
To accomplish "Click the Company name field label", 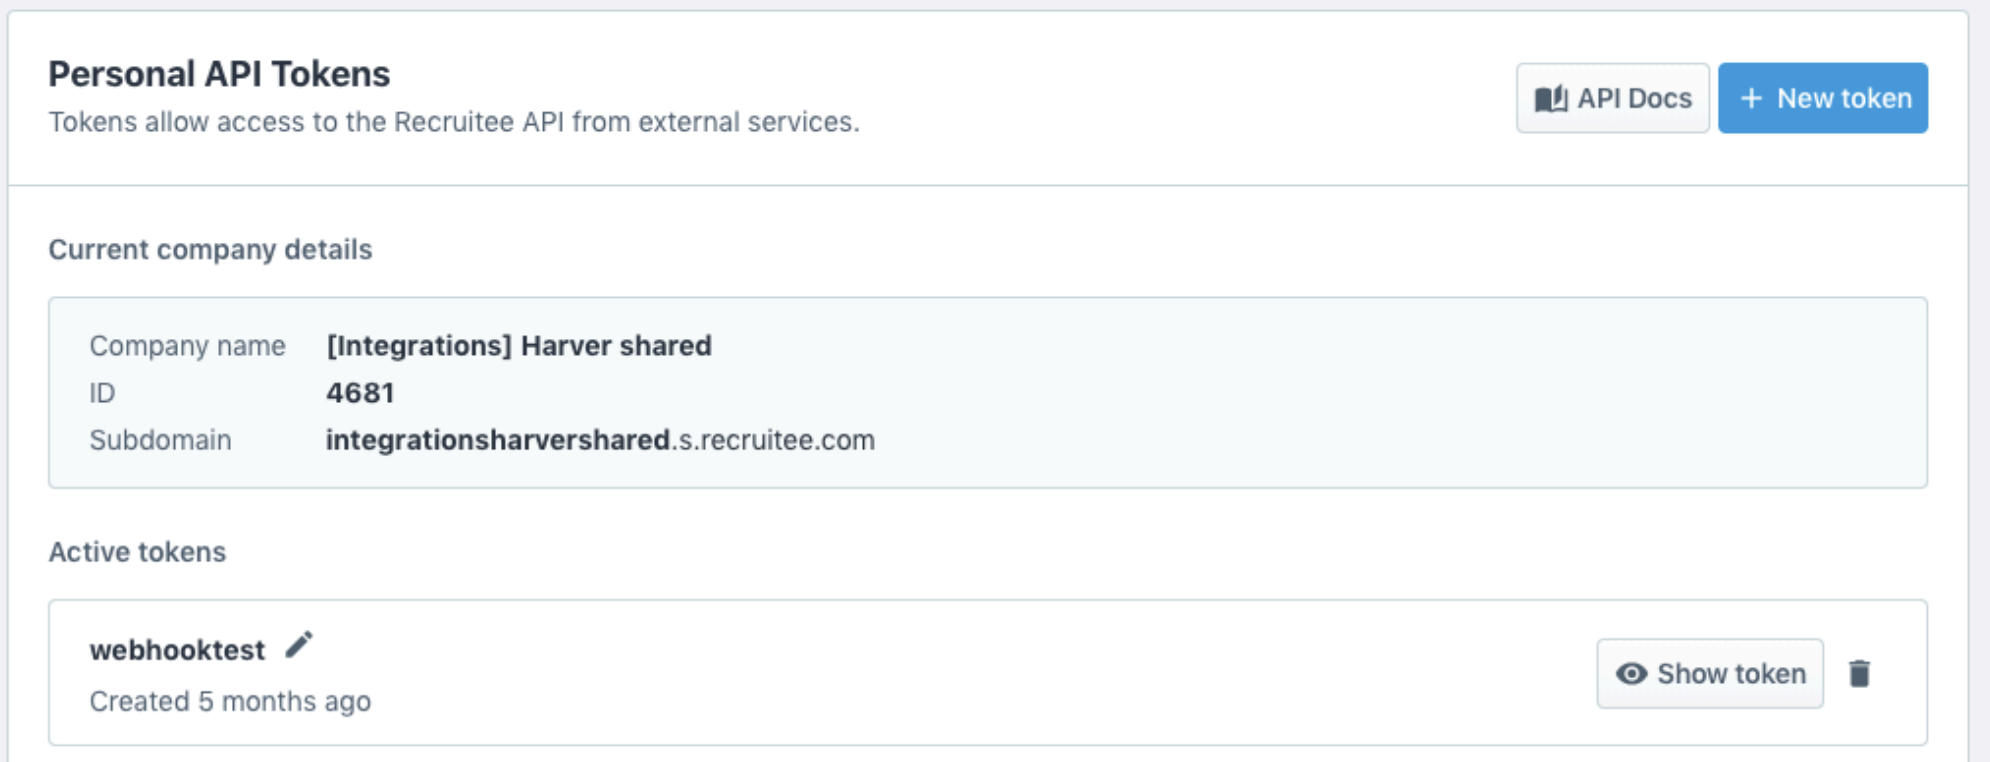I will pyautogui.click(x=187, y=346).
